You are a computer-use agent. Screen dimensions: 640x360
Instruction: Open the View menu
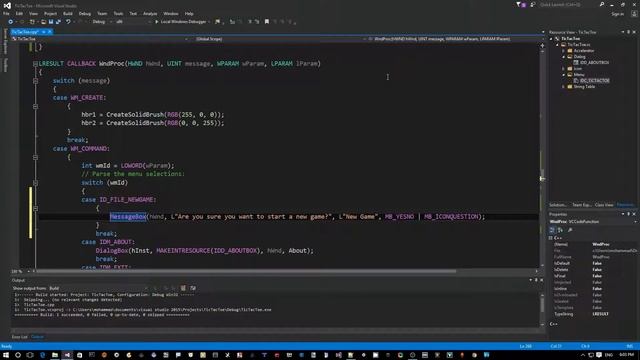click(33, 13)
